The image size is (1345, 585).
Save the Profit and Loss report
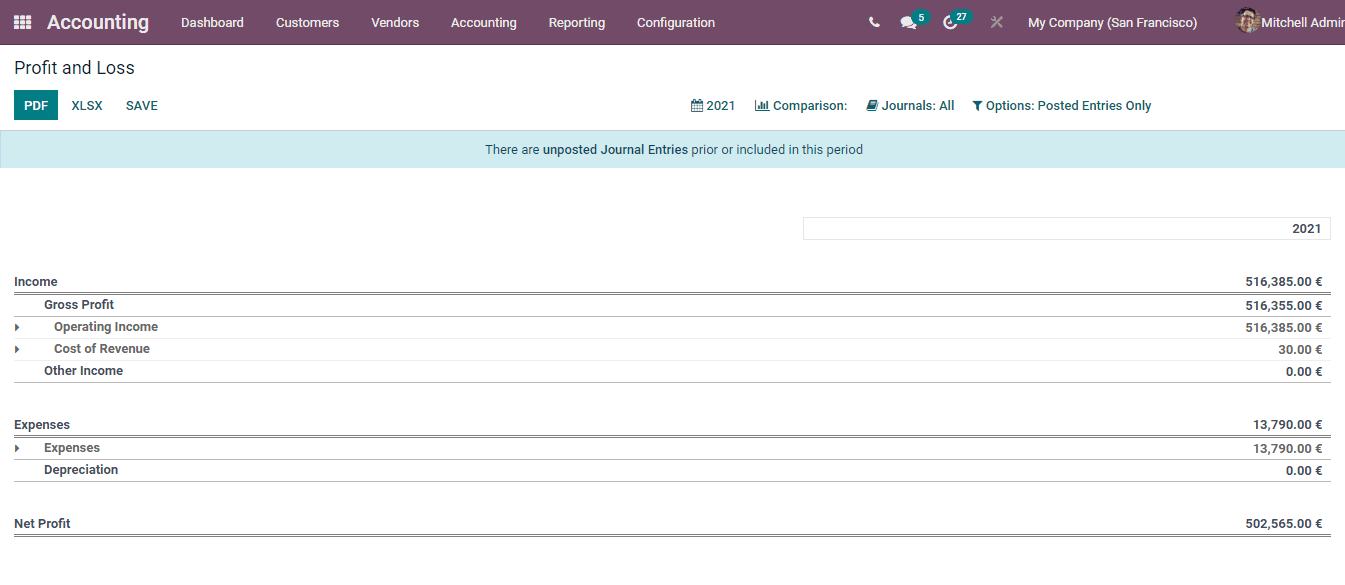141,104
